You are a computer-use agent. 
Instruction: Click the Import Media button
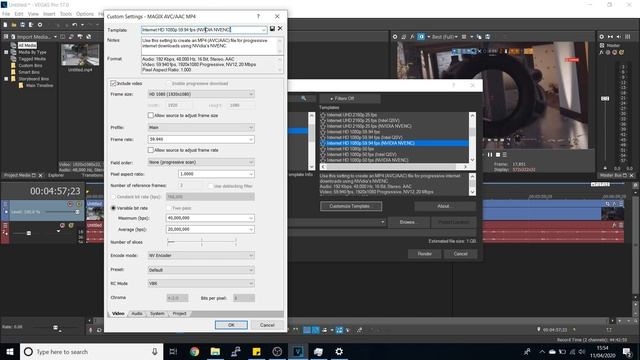click(x=33, y=37)
